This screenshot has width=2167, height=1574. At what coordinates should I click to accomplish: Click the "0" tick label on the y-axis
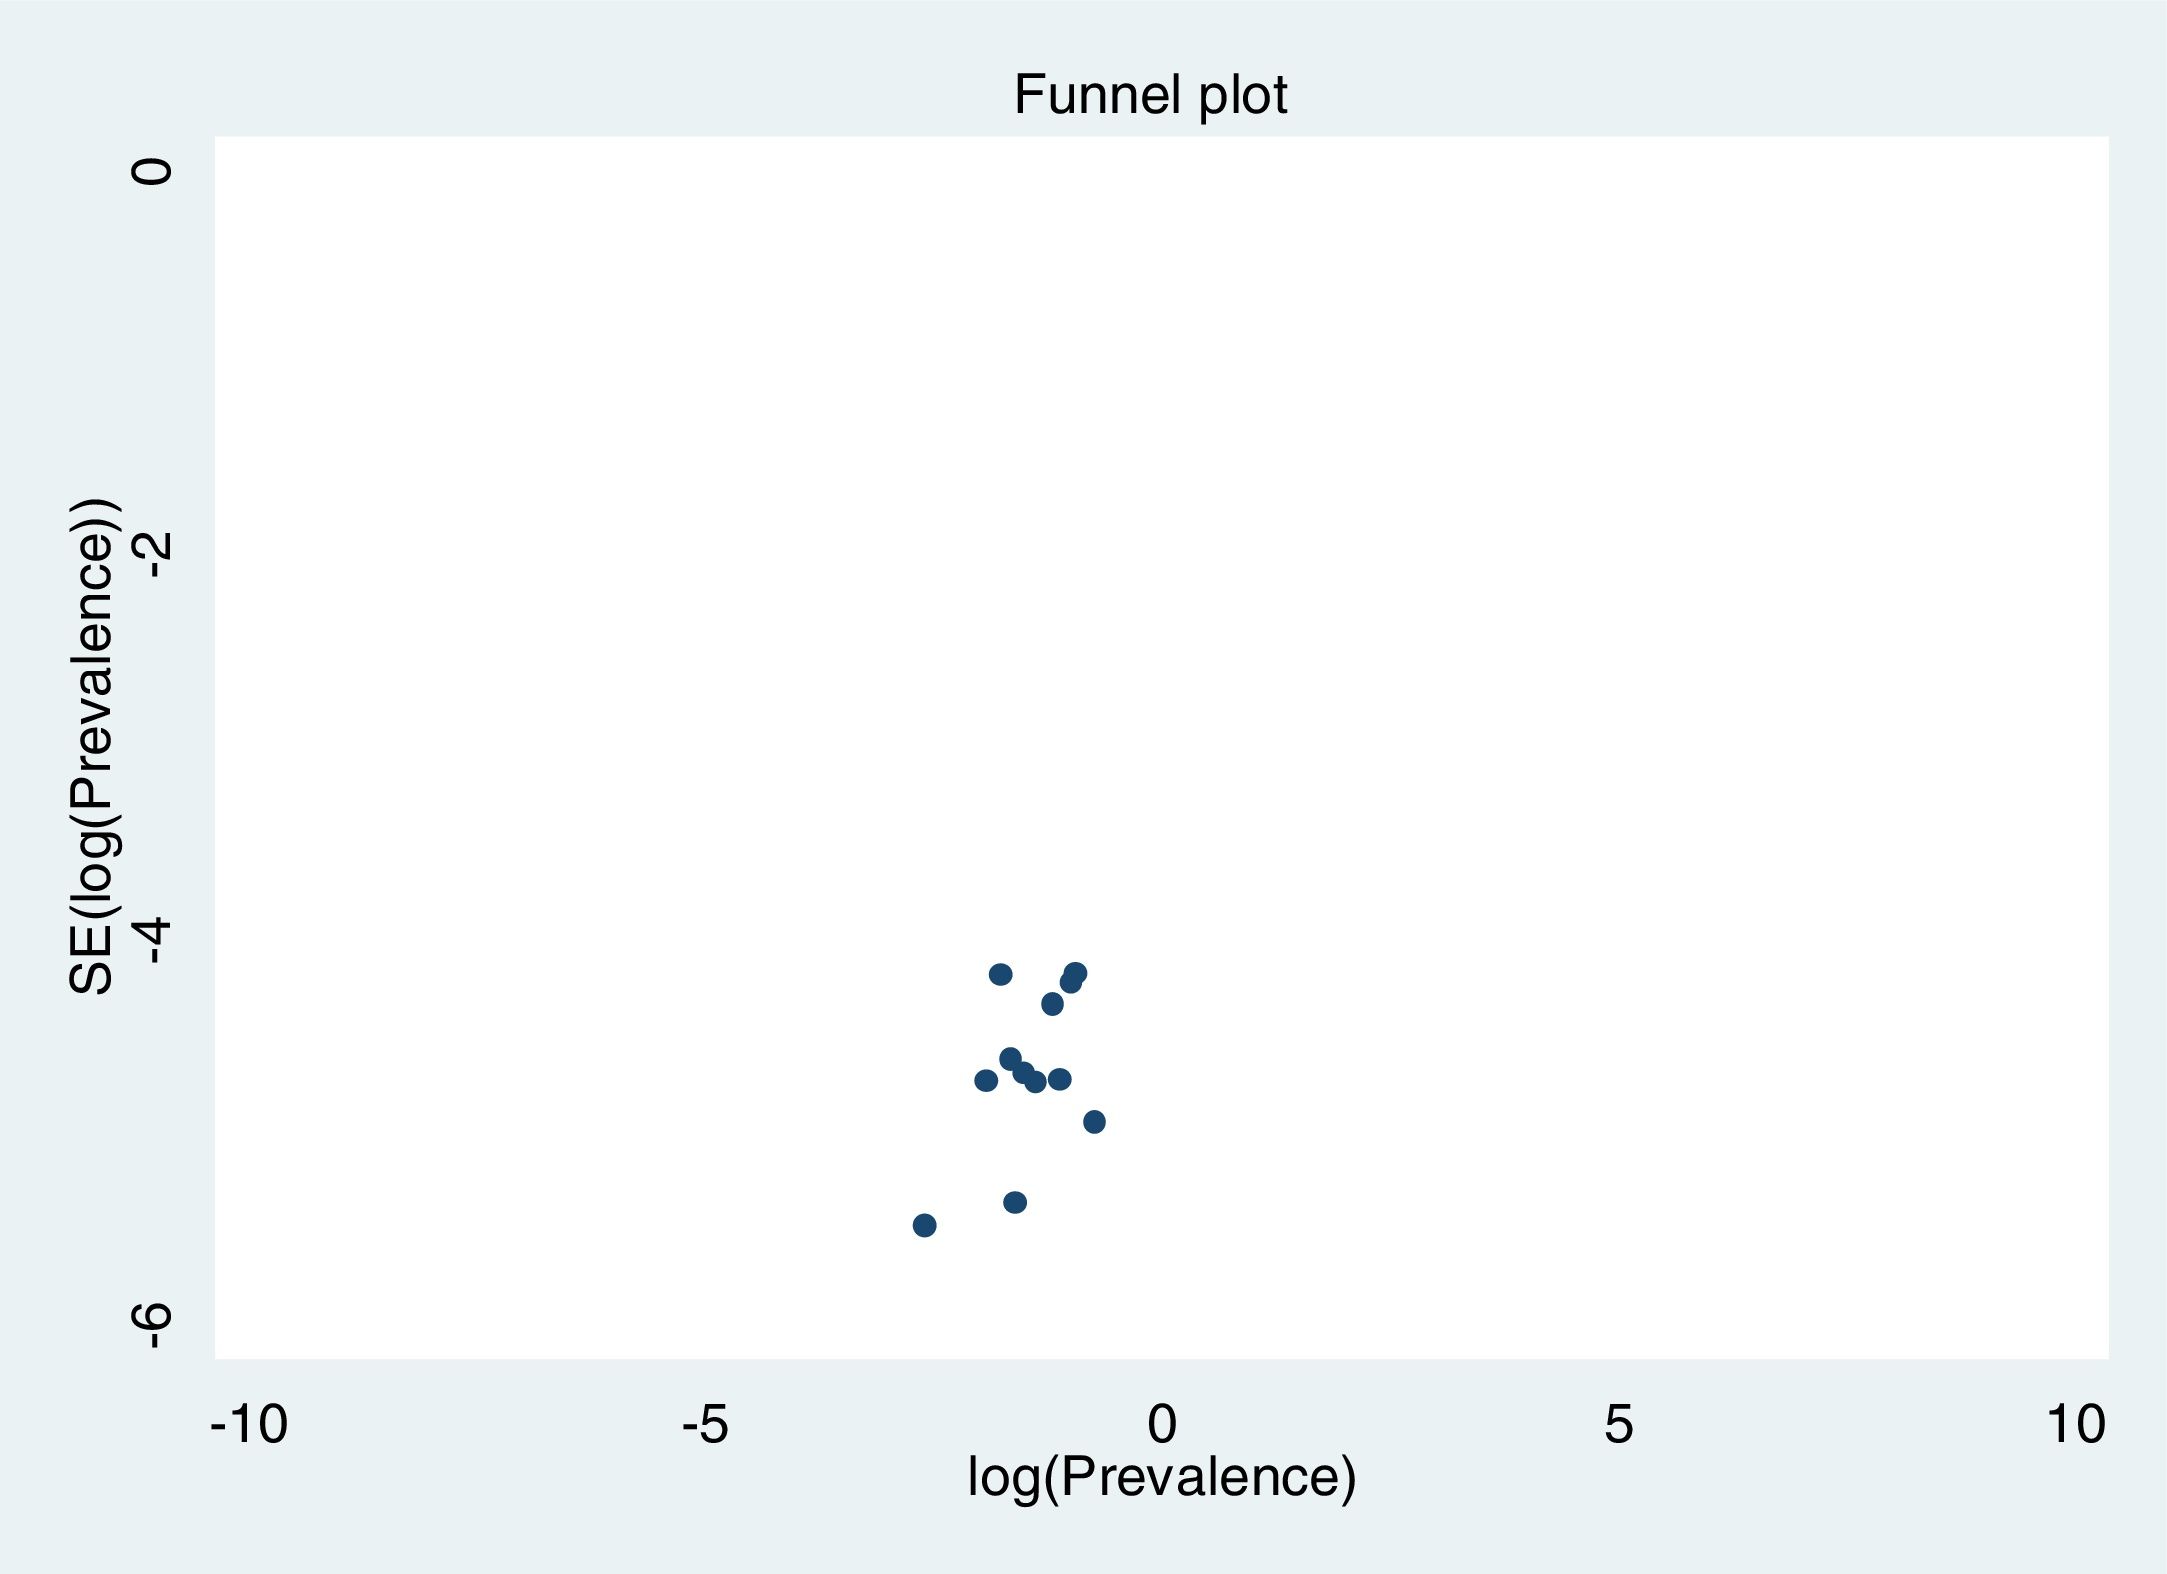pos(153,171)
